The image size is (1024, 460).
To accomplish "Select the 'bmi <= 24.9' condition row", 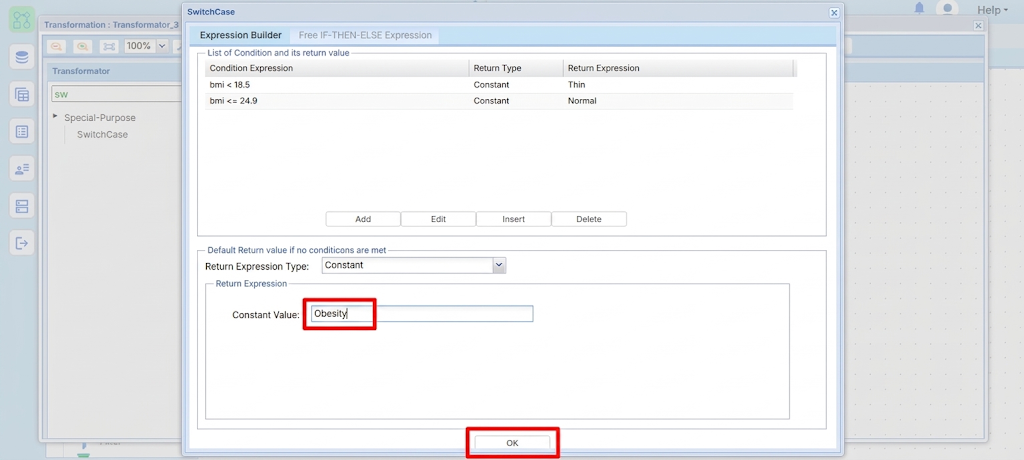I will click(x=499, y=101).
